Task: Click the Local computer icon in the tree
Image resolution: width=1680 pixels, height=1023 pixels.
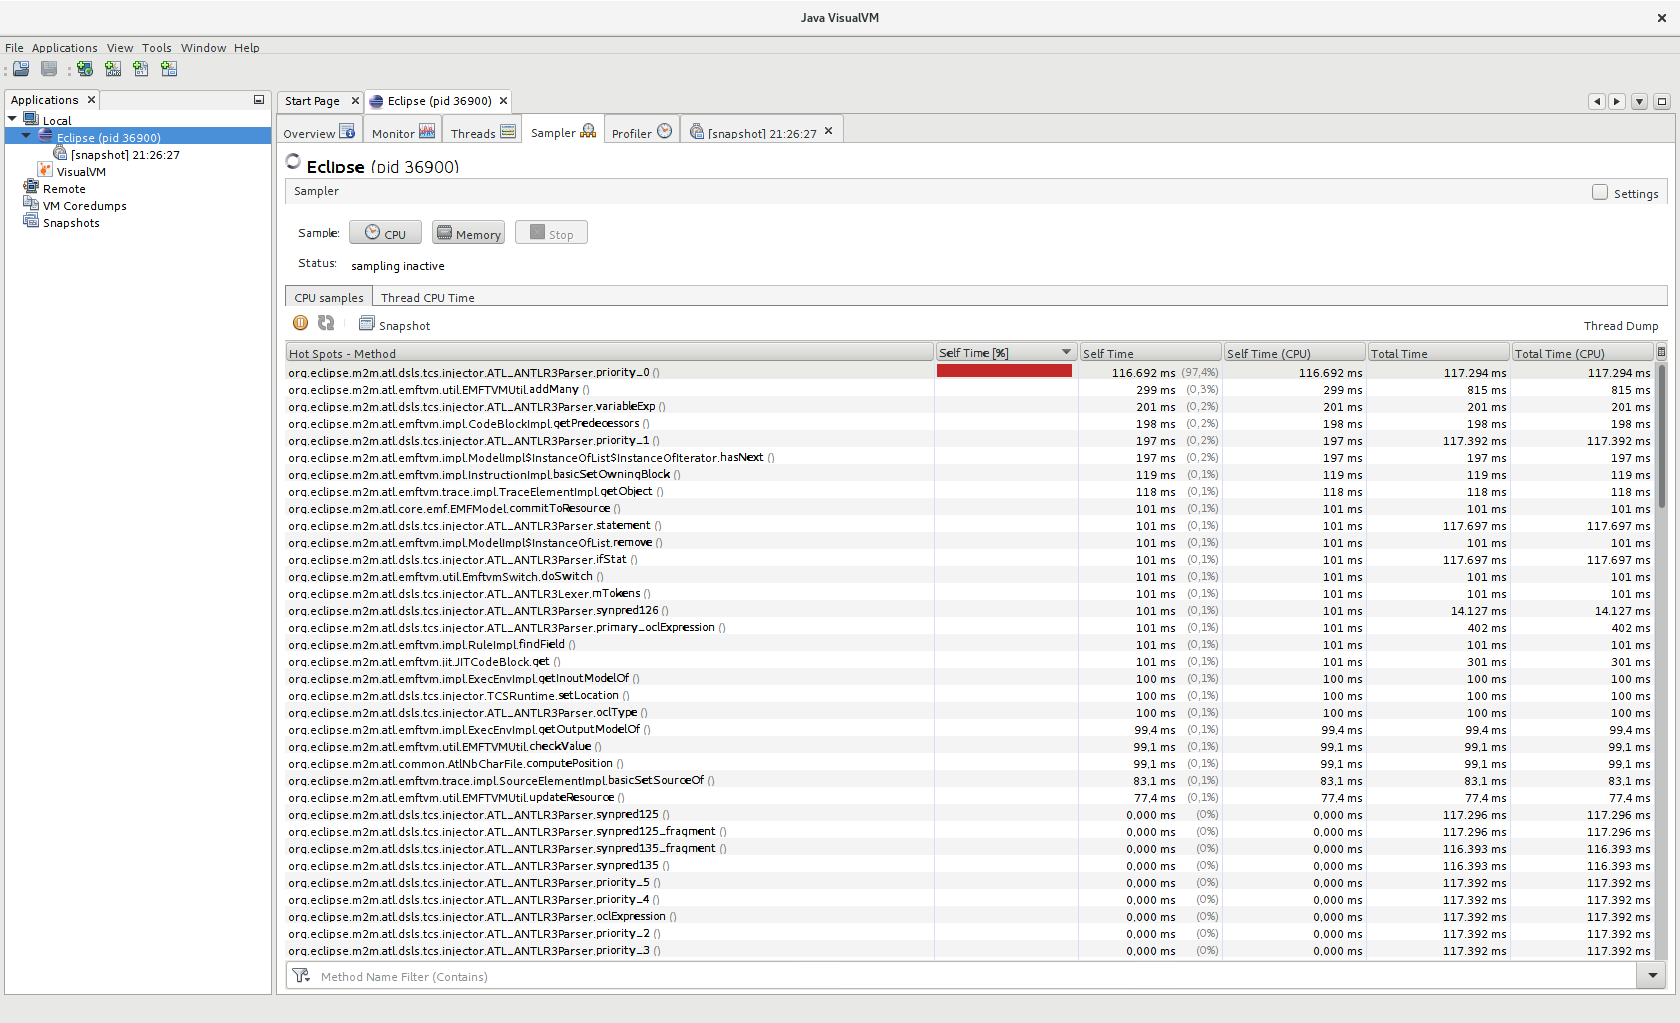Action: tap(31, 119)
